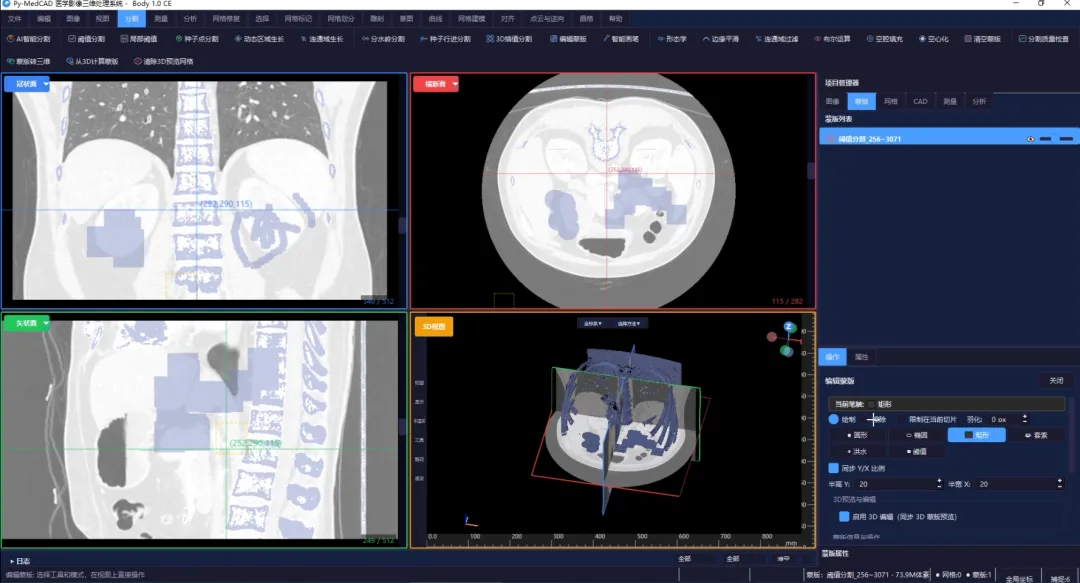
Task: Apply 边缘平滑 edge smoothing
Action: click(720, 39)
